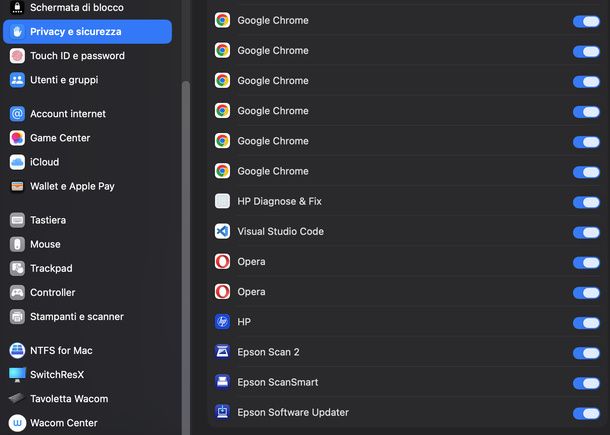
Task: Switch off Epson Software Updater toggle
Action: pos(586,413)
